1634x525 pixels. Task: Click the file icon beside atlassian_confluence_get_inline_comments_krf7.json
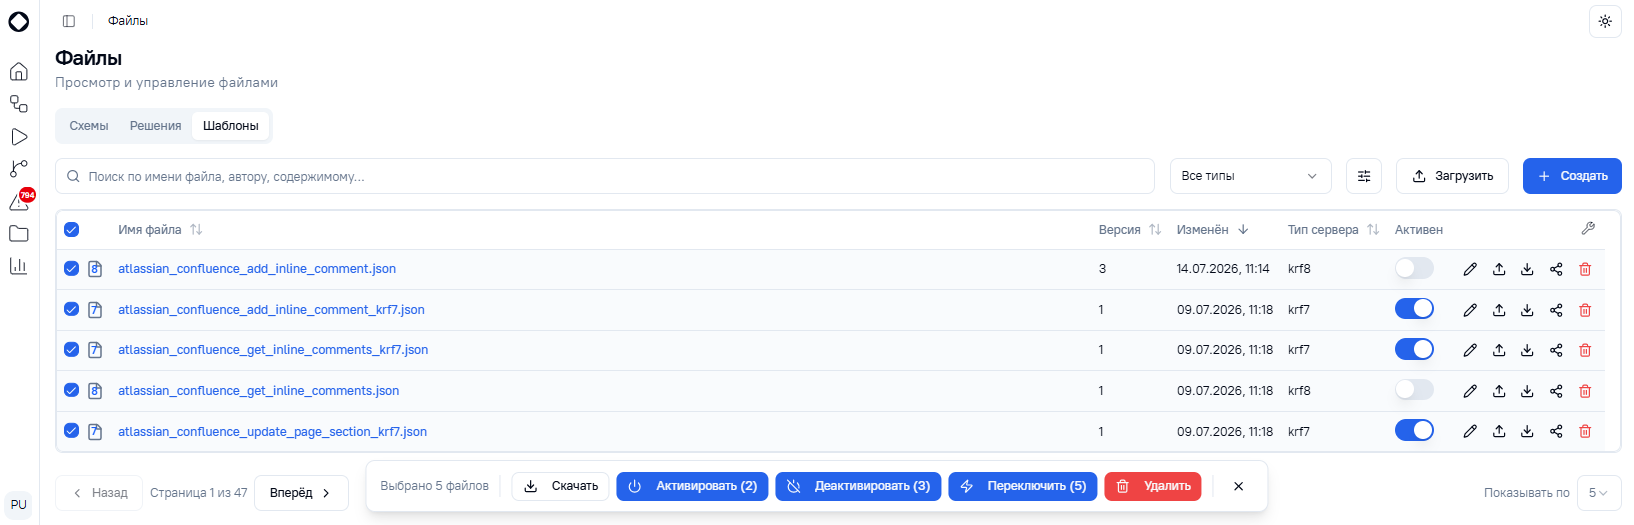pos(95,350)
